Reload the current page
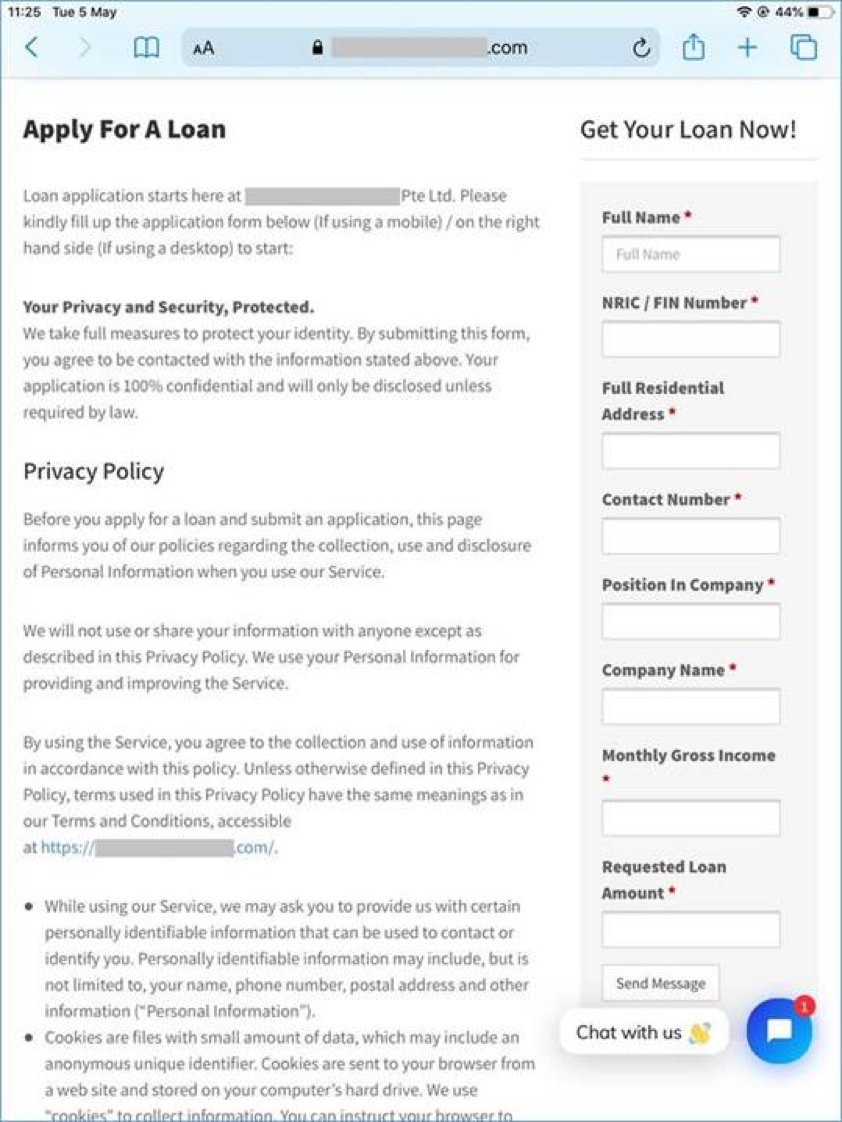 [x=641, y=47]
